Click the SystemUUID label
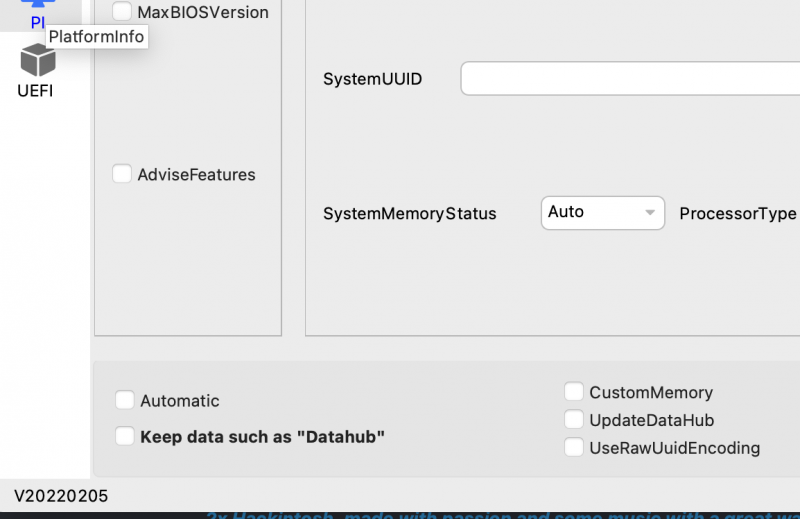This screenshot has width=800, height=519. click(372, 79)
